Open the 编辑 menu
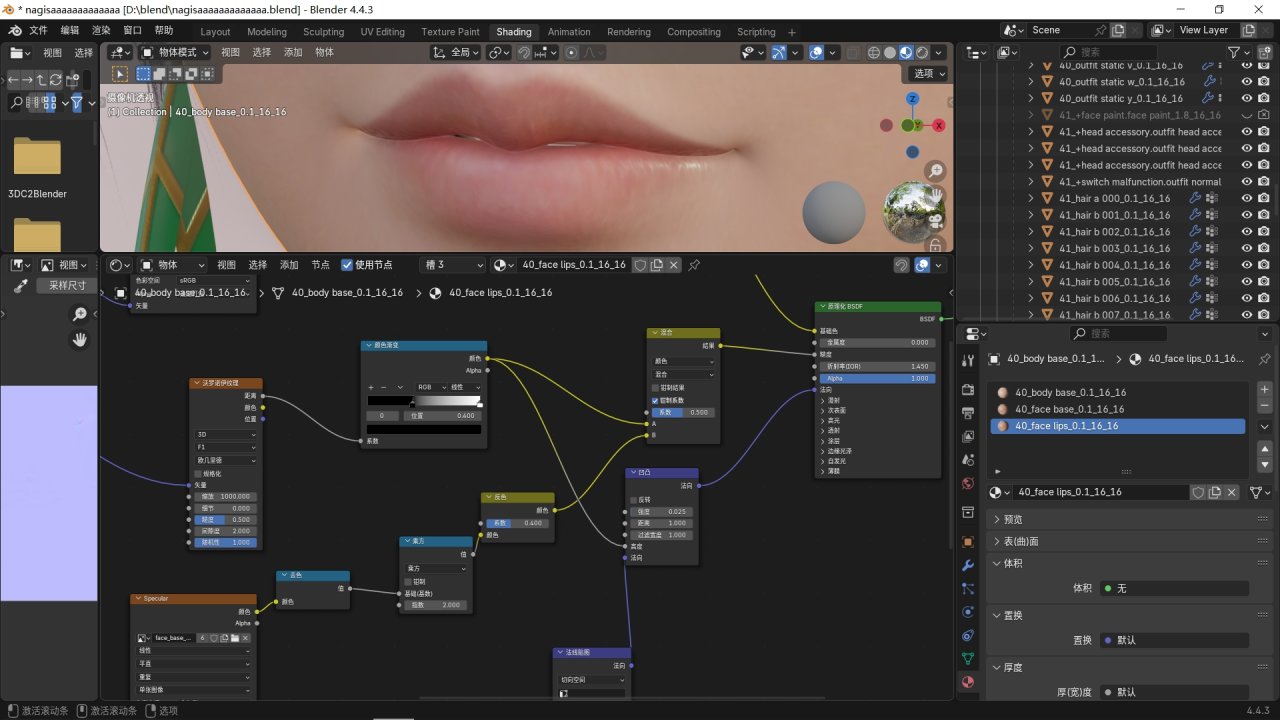This screenshot has width=1280, height=720. 69,31
